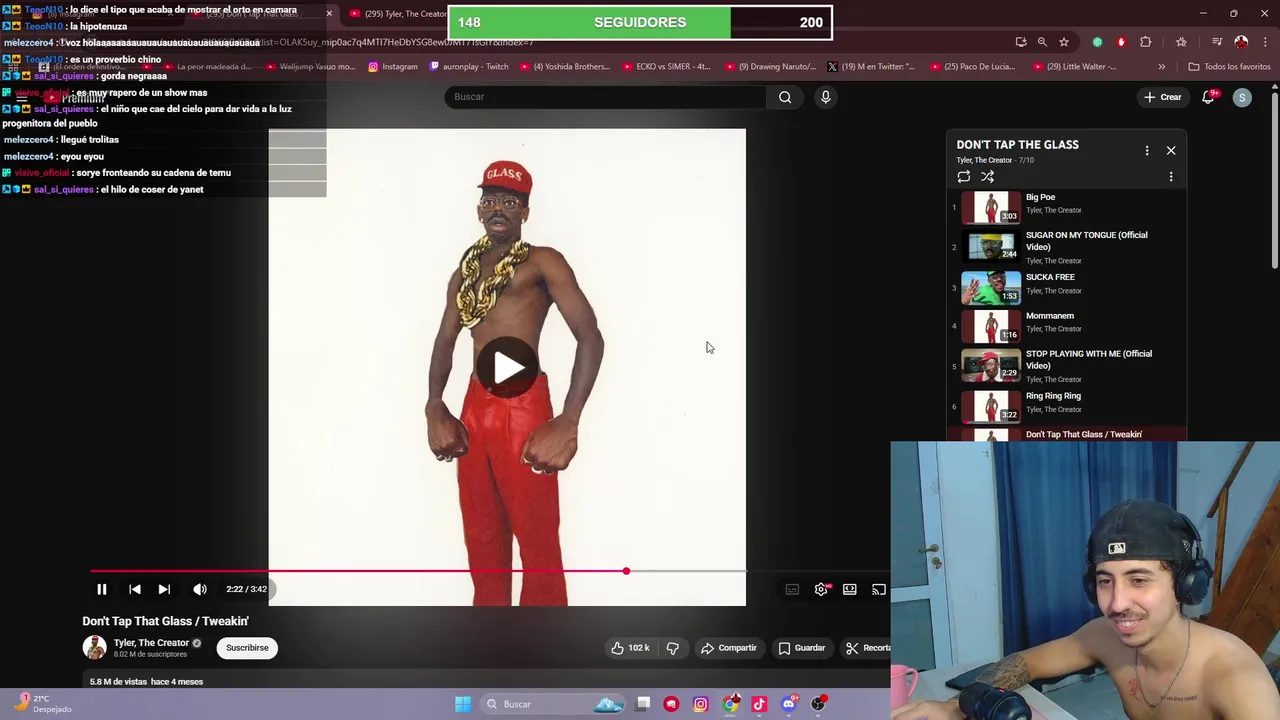Image resolution: width=1280 pixels, height=720 pixels.
Task: Open the M en Twitter bookmark
Action: point(870,67)
